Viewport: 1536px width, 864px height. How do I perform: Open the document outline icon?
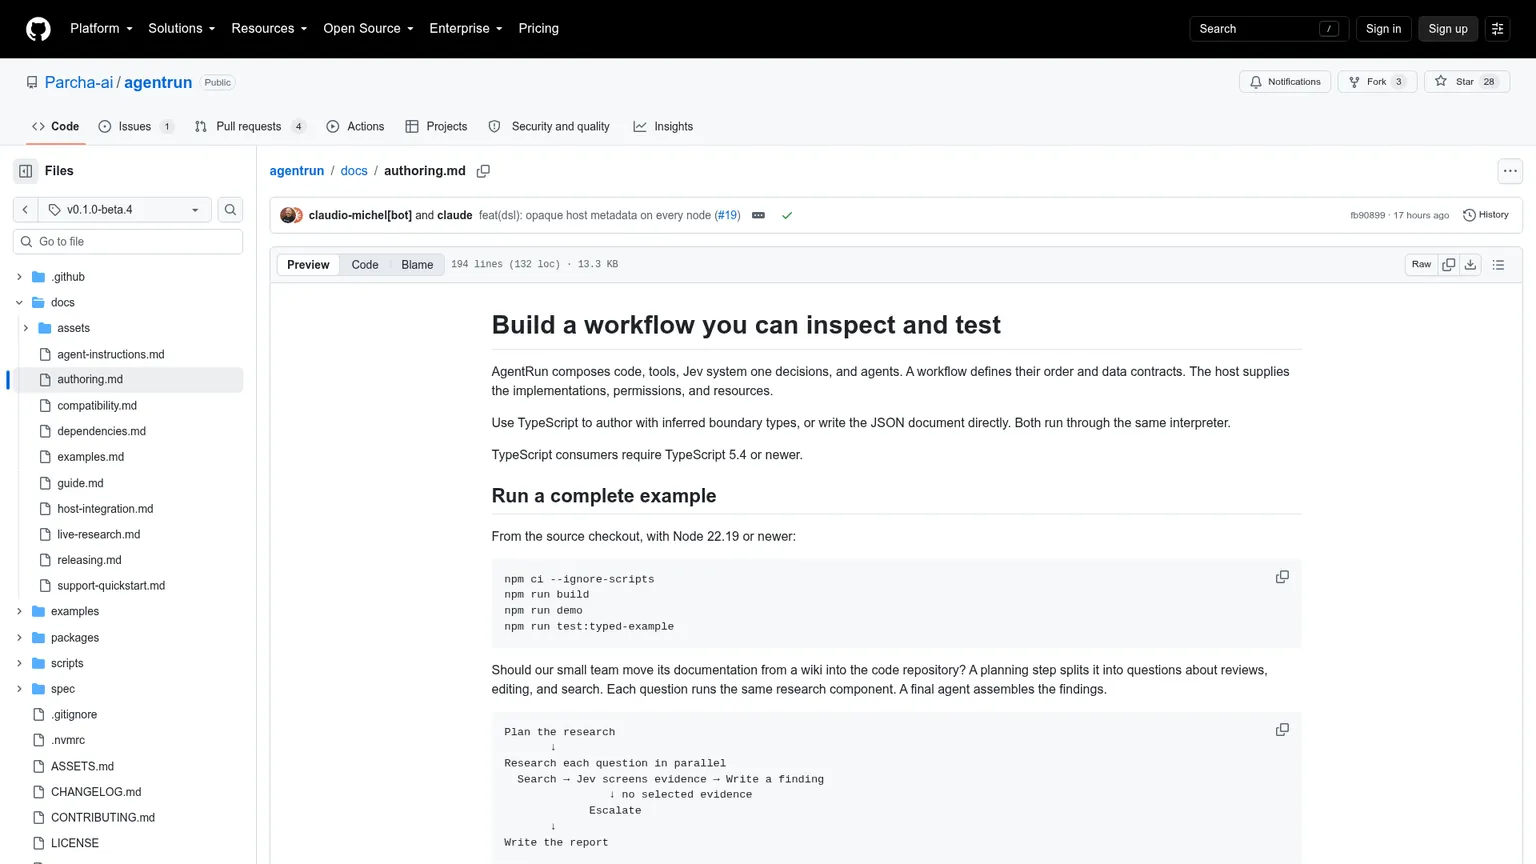[1498, 265]
